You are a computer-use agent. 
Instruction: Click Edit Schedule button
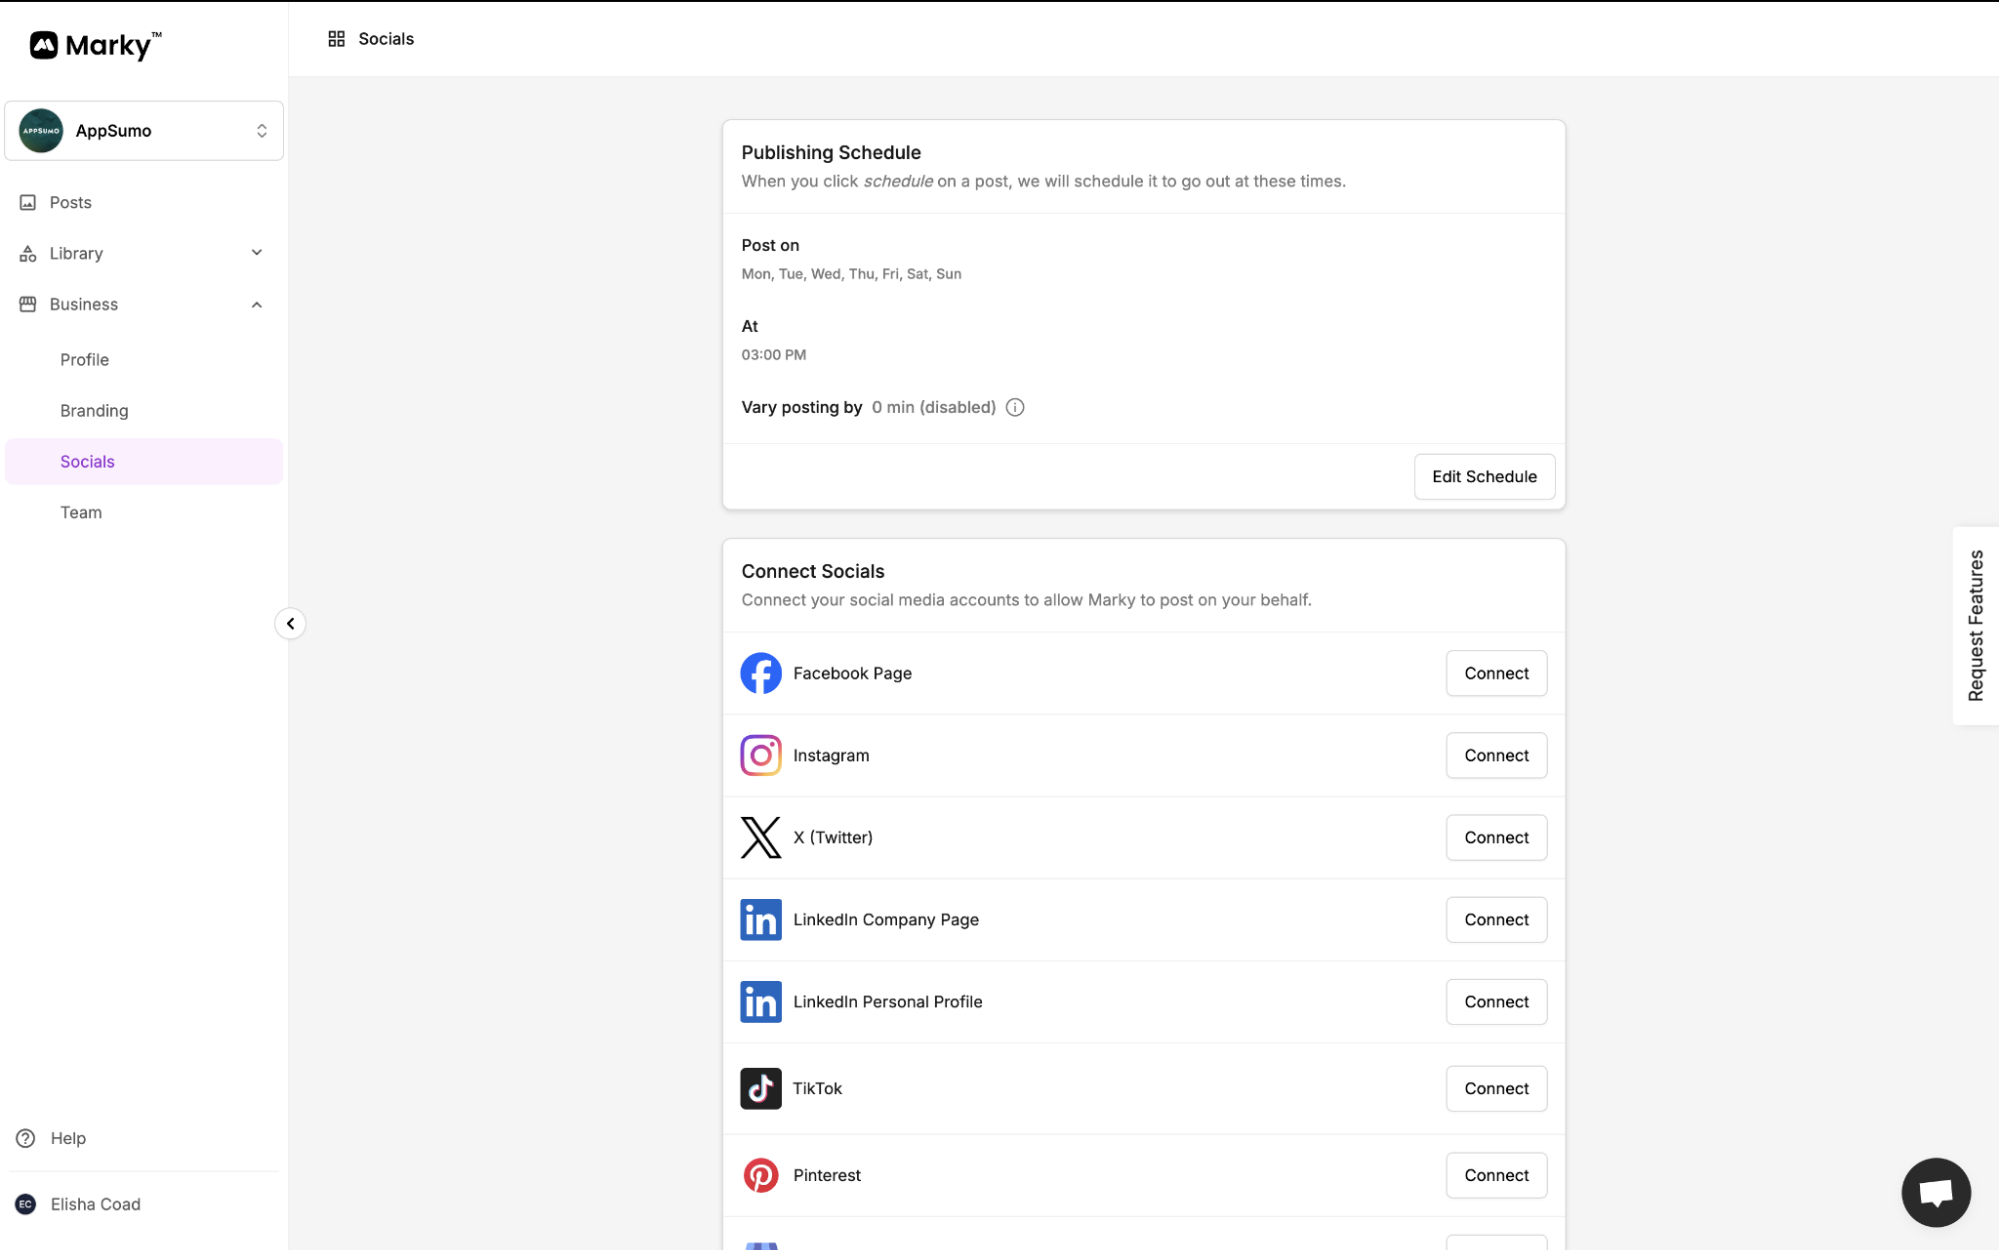(1484, 476)
